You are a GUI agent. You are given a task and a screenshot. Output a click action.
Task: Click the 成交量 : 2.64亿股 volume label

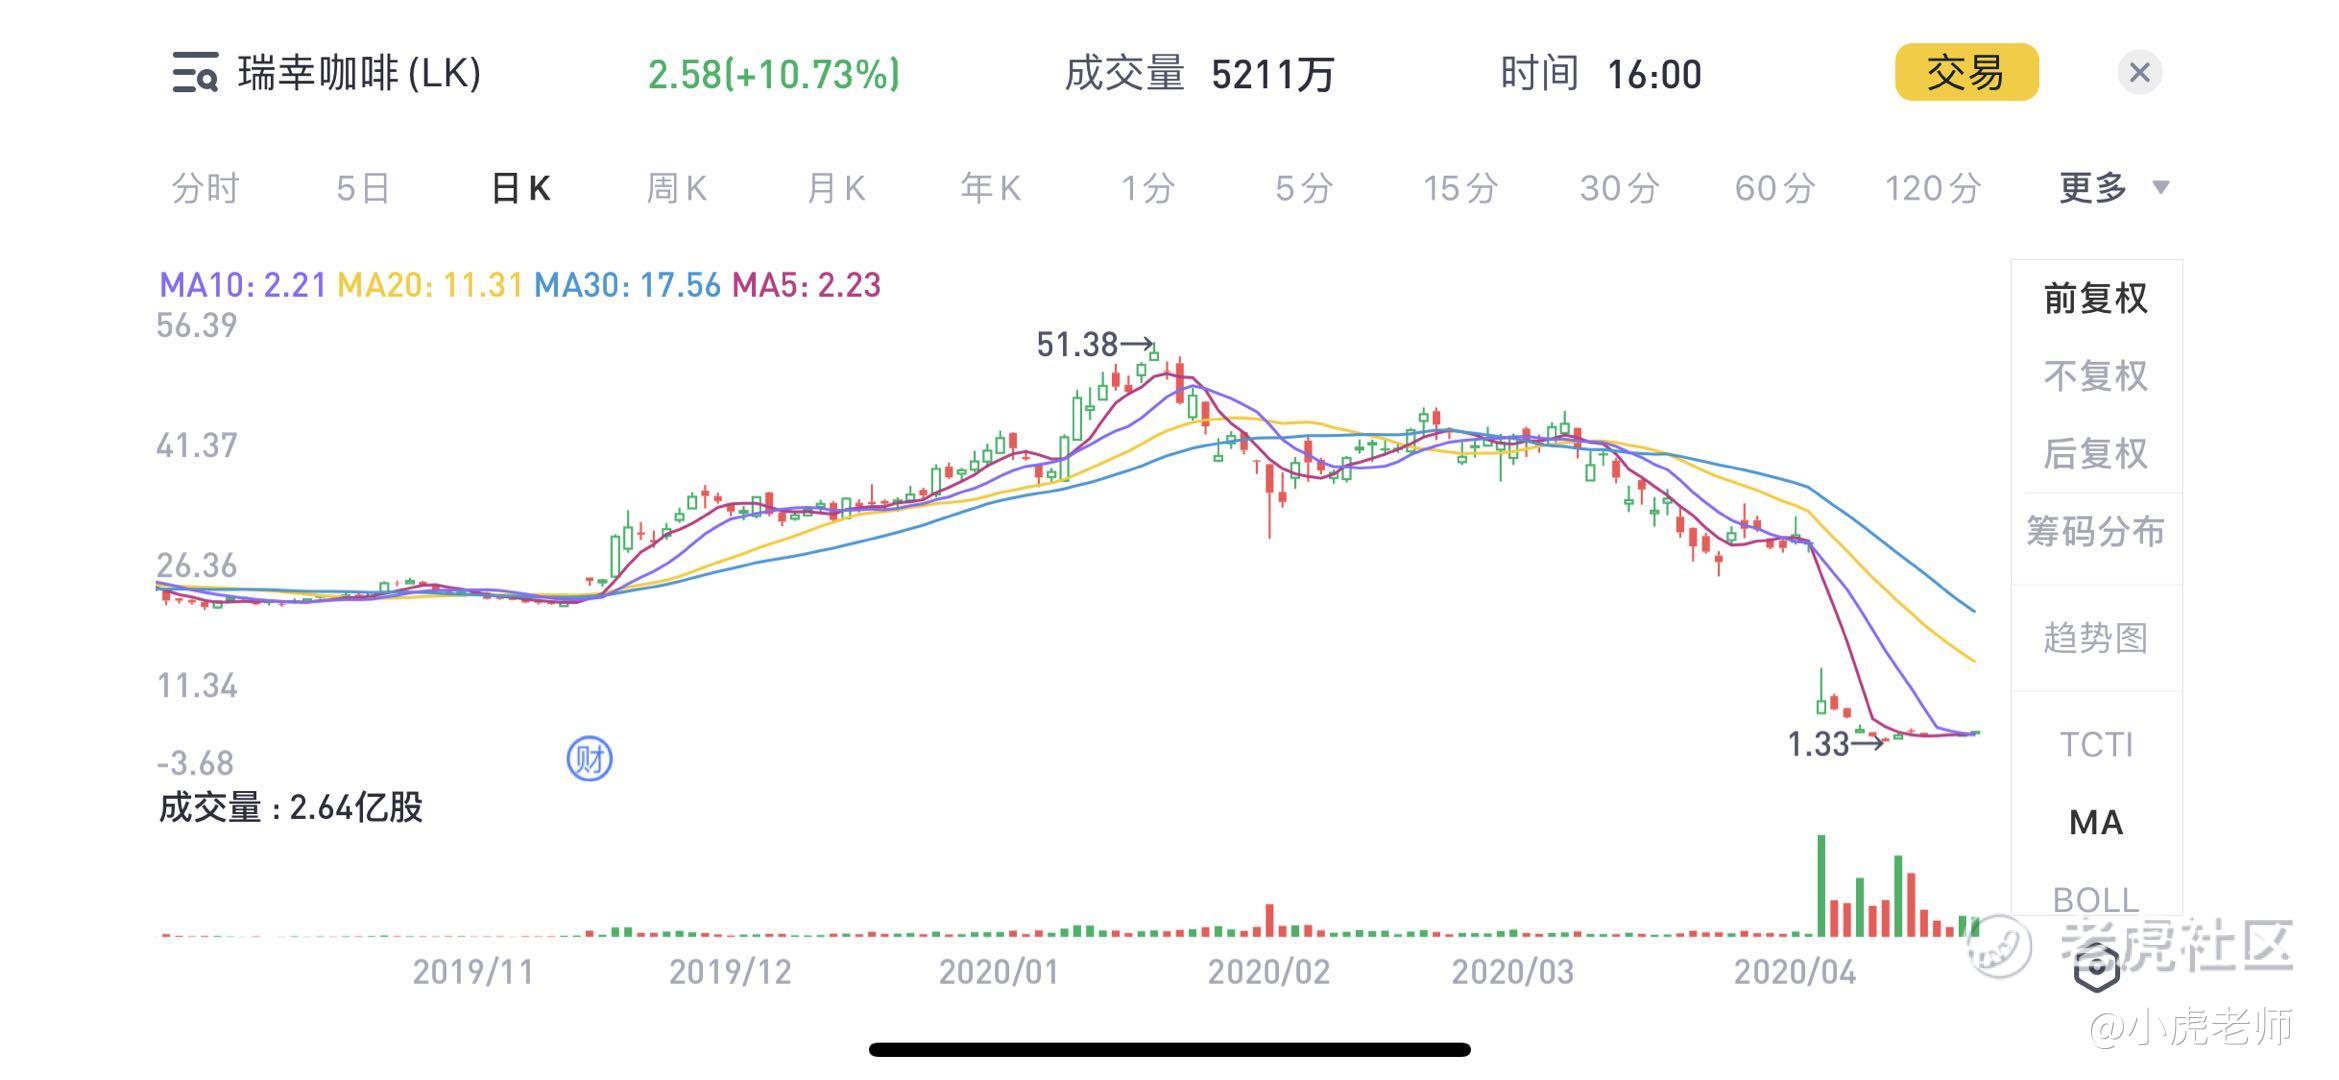pyautogui.click(x=291, y=807)
